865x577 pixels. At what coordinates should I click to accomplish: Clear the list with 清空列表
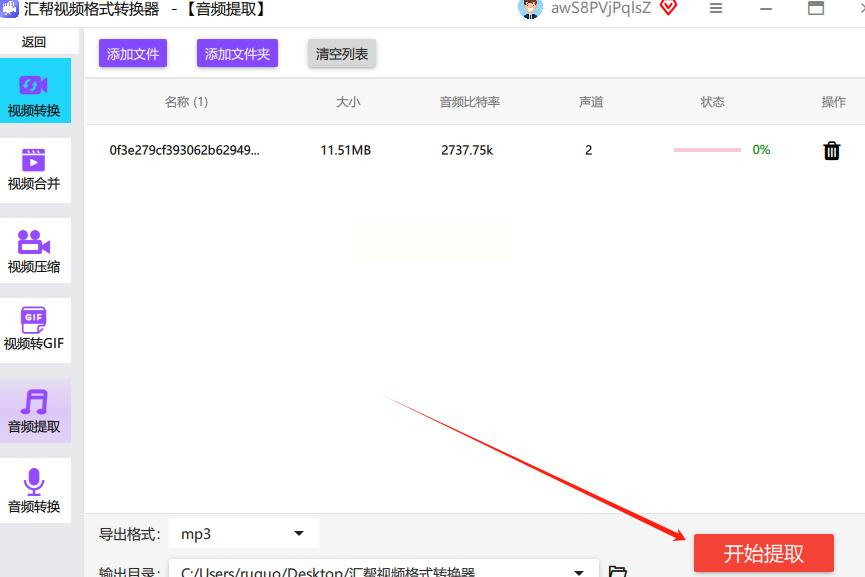pos(341,54)
